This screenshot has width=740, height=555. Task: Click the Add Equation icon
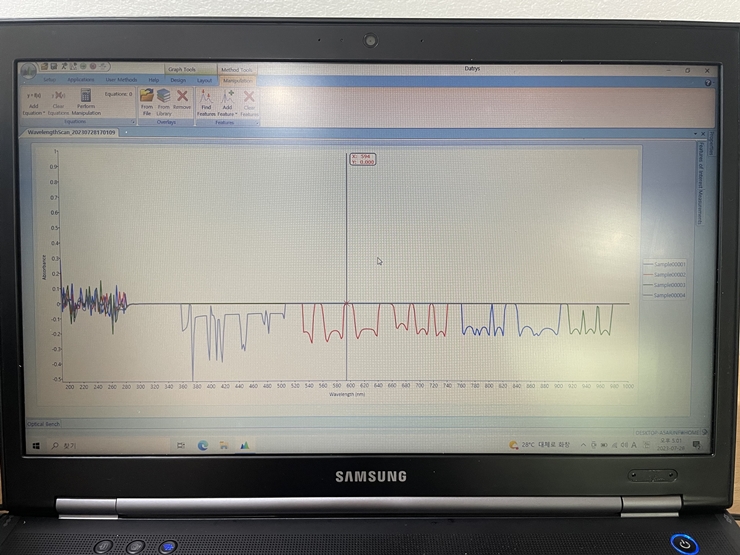pyautogui.click(x=34, y=98)
